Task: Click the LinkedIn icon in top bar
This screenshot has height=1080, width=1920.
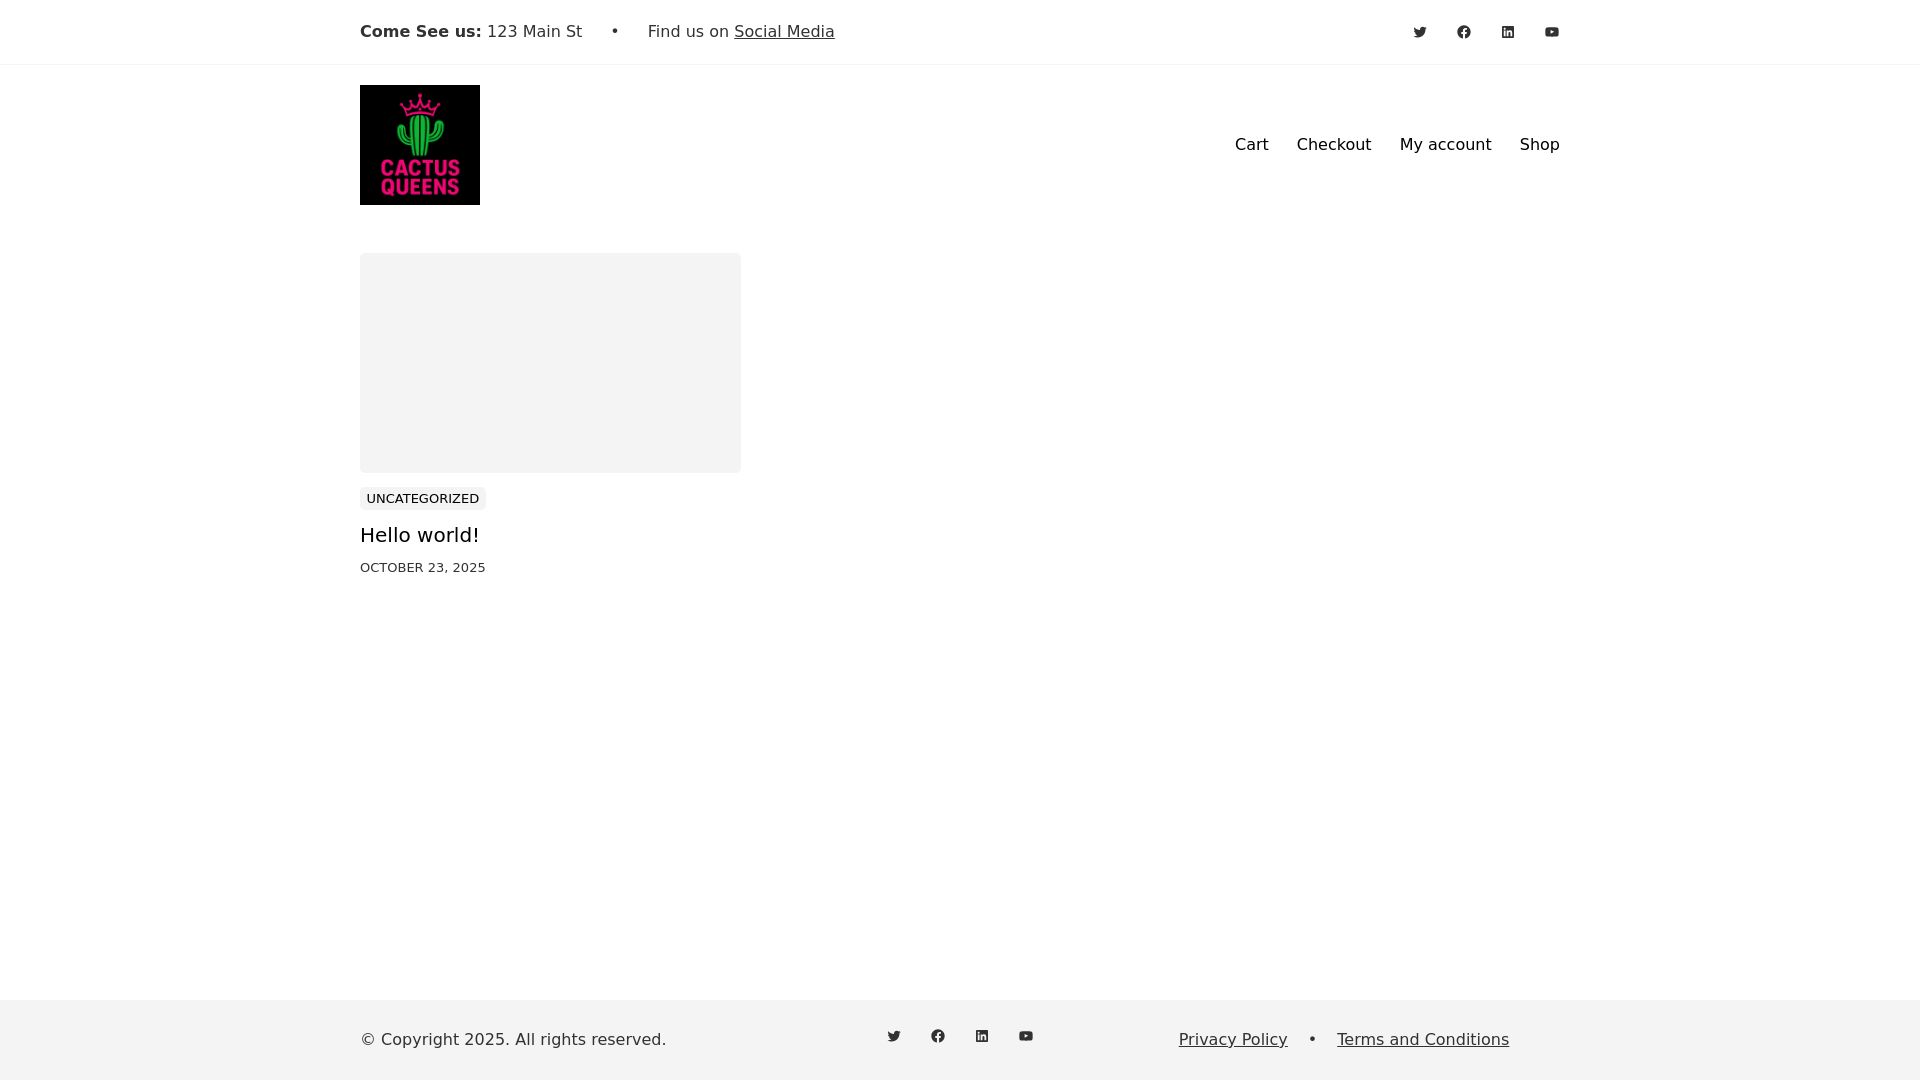Action: pyautogui.click(x=1508, y=32)
